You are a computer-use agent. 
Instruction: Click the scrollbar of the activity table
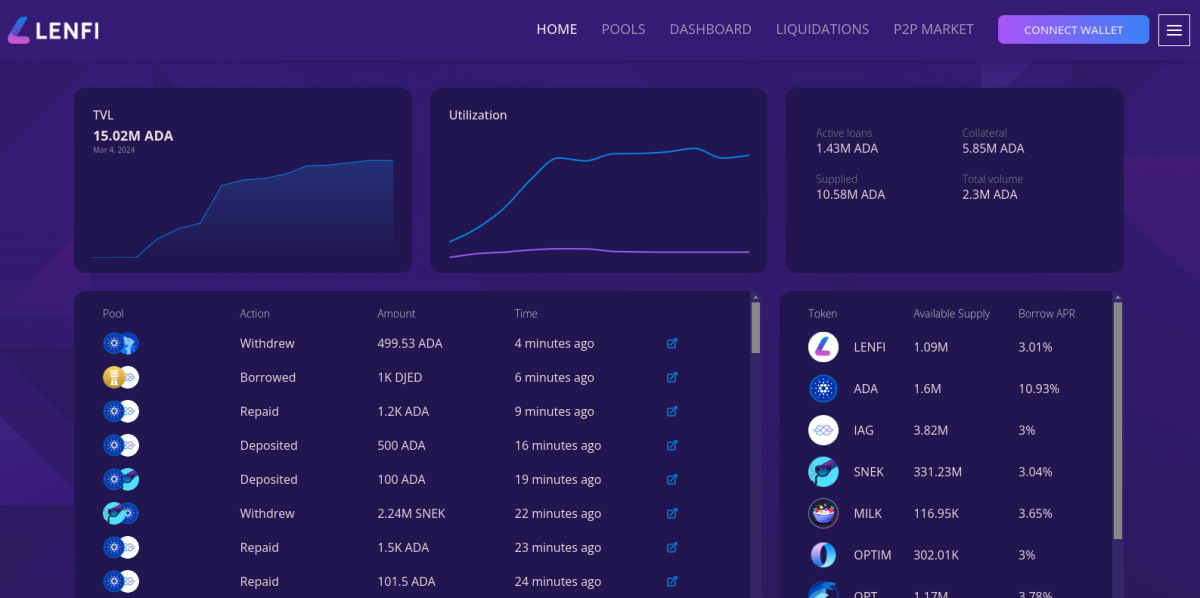[x=755, y=330]
